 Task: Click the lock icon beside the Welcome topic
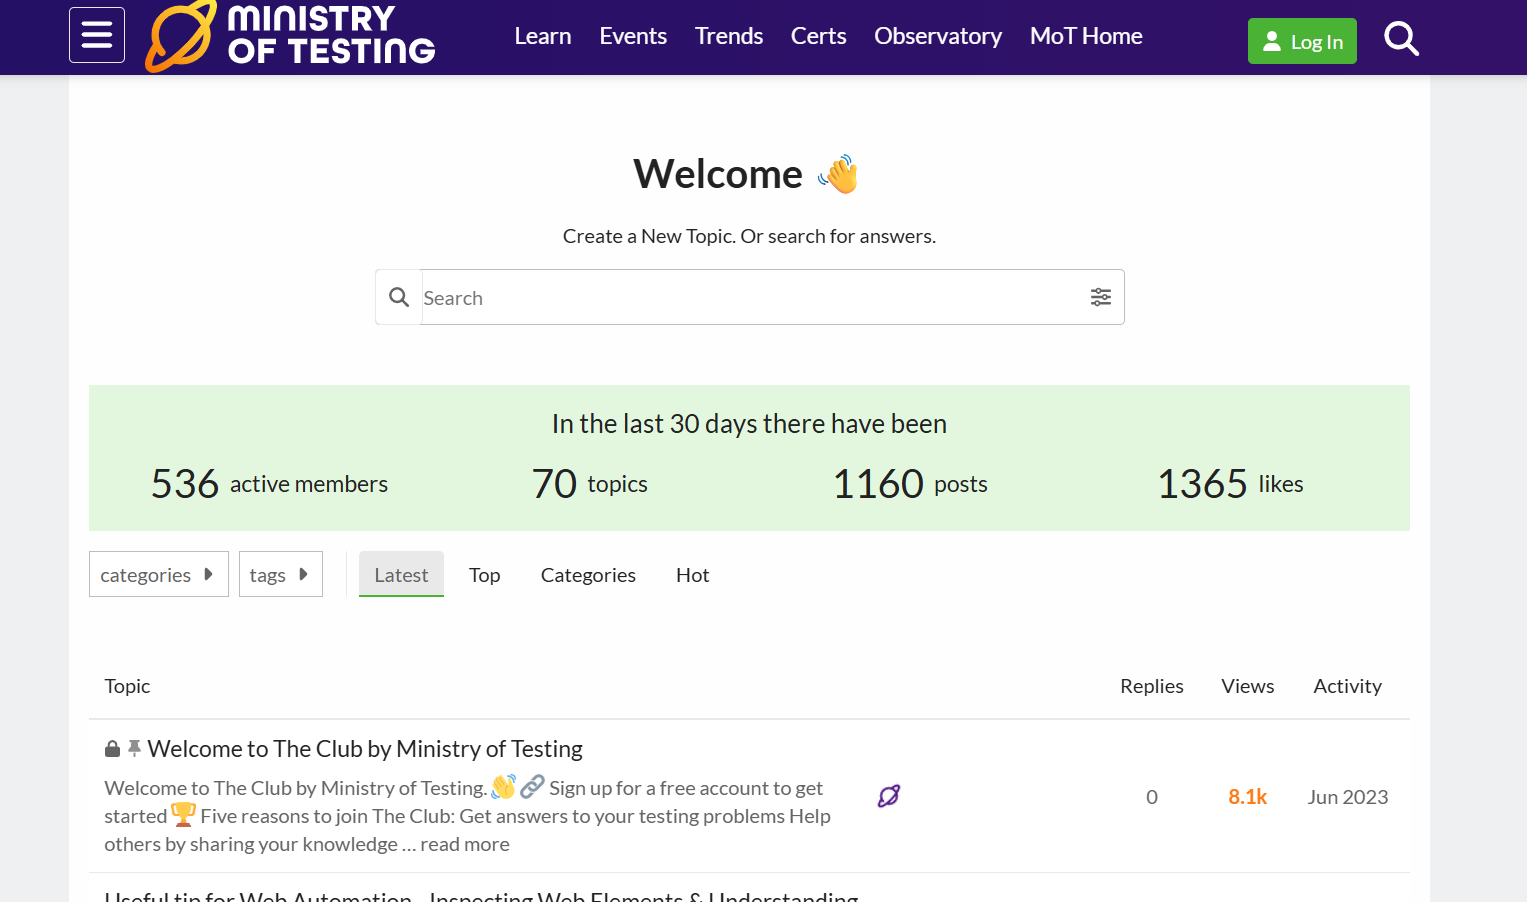tap(111, 748)
